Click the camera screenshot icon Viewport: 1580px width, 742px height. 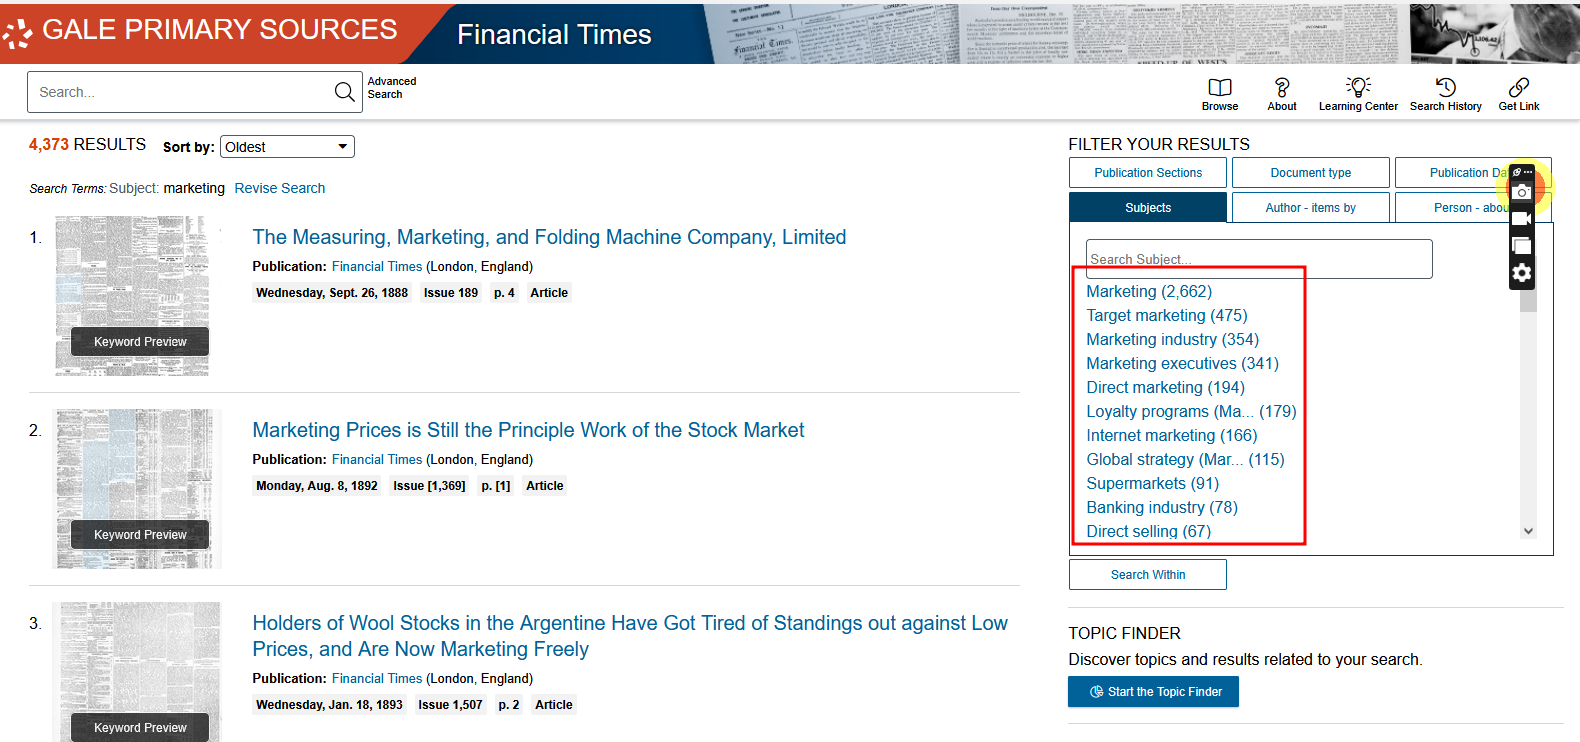coord(1521,191)
